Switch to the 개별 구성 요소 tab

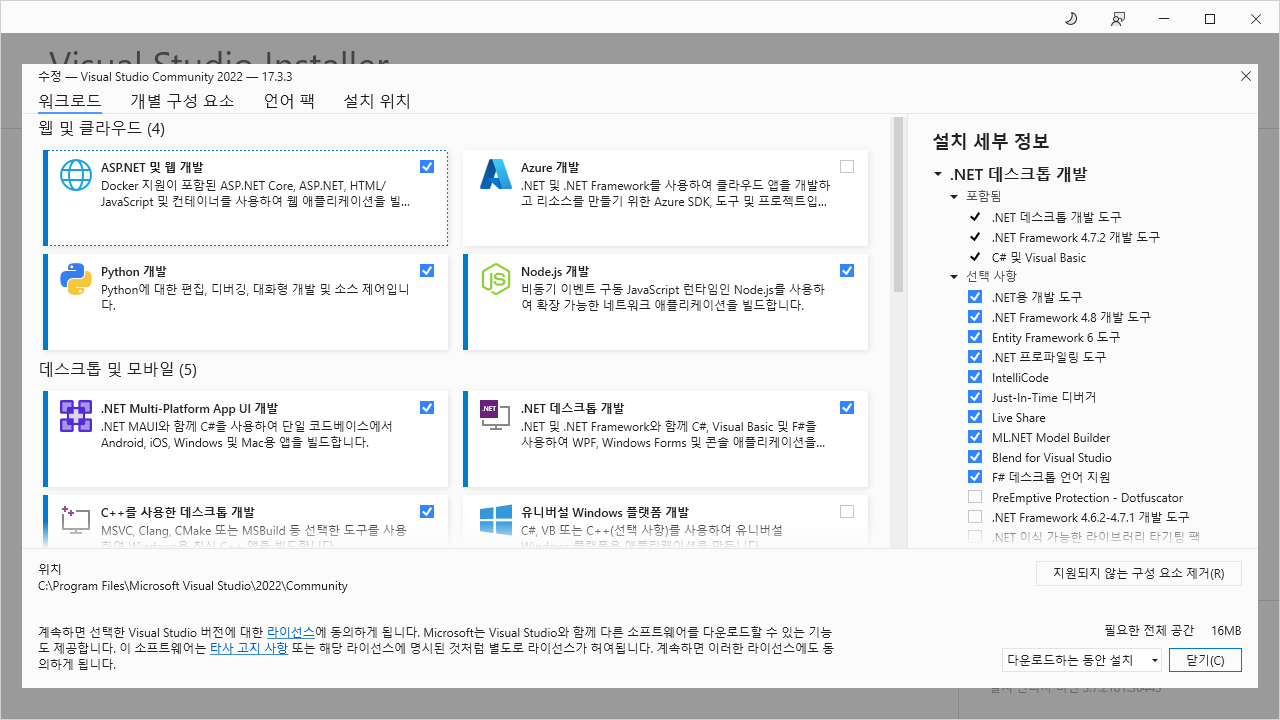point(182,101)
